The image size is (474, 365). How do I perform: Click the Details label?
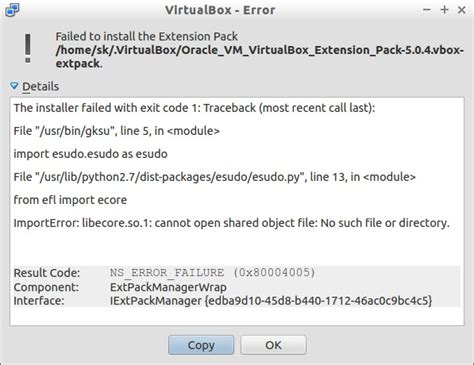41,87
